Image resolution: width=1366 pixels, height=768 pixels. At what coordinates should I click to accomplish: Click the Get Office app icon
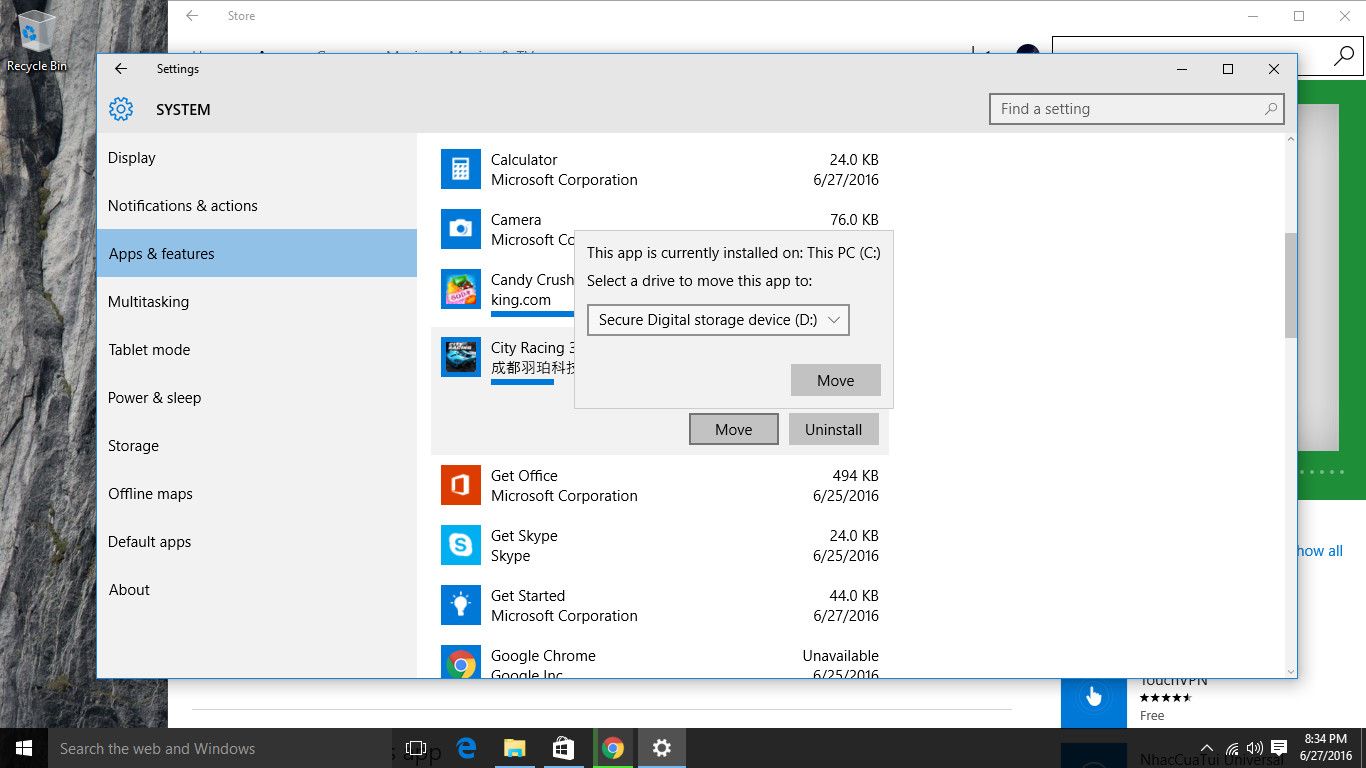tap(461, 485)
